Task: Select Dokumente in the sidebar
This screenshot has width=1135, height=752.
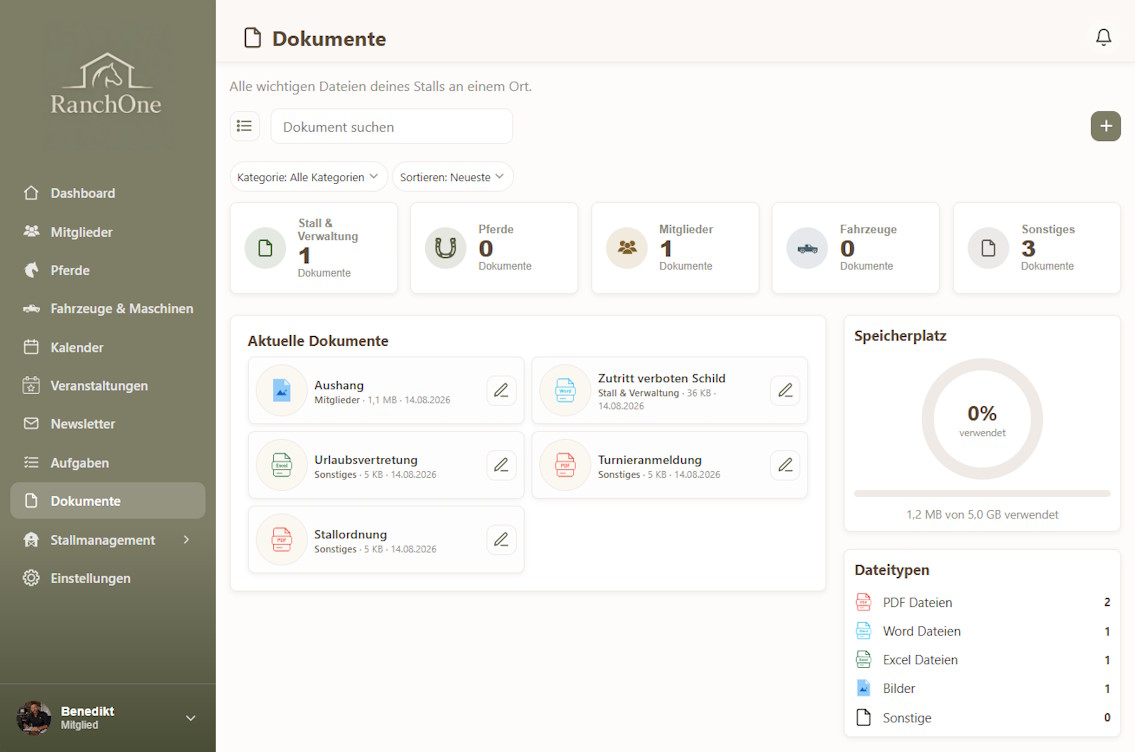Action: 108,501
